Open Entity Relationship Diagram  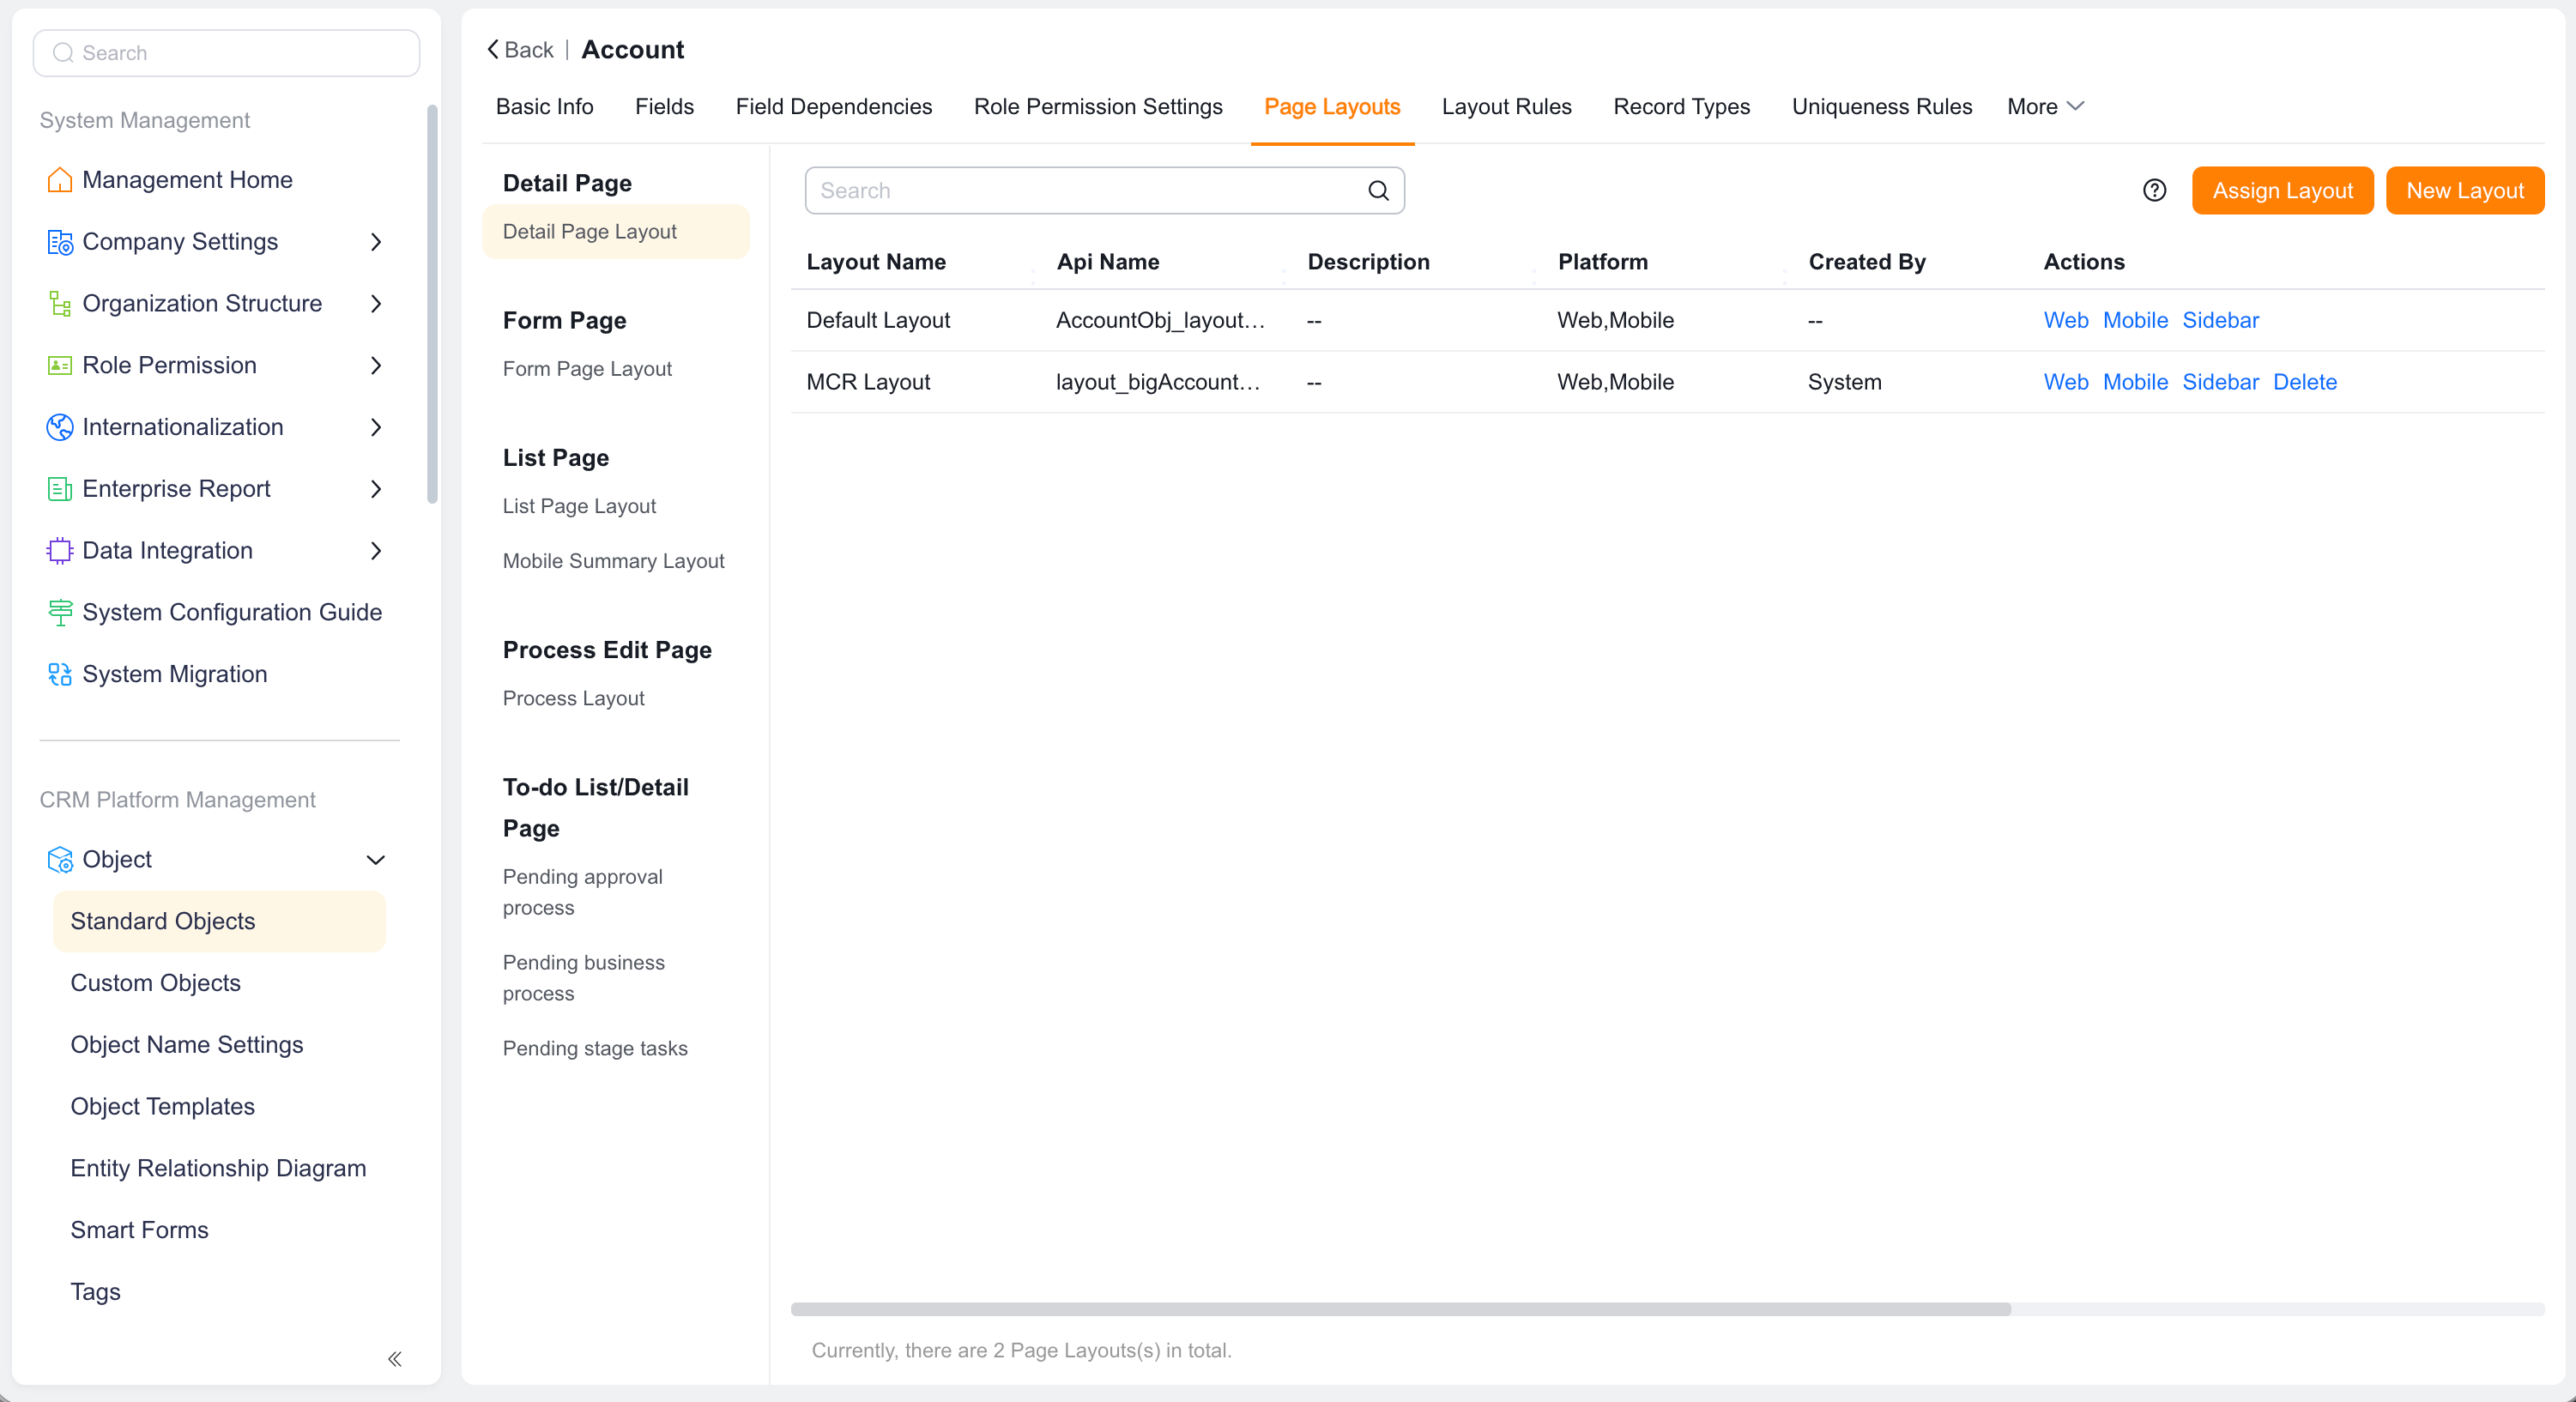(x=218, y=1169)
